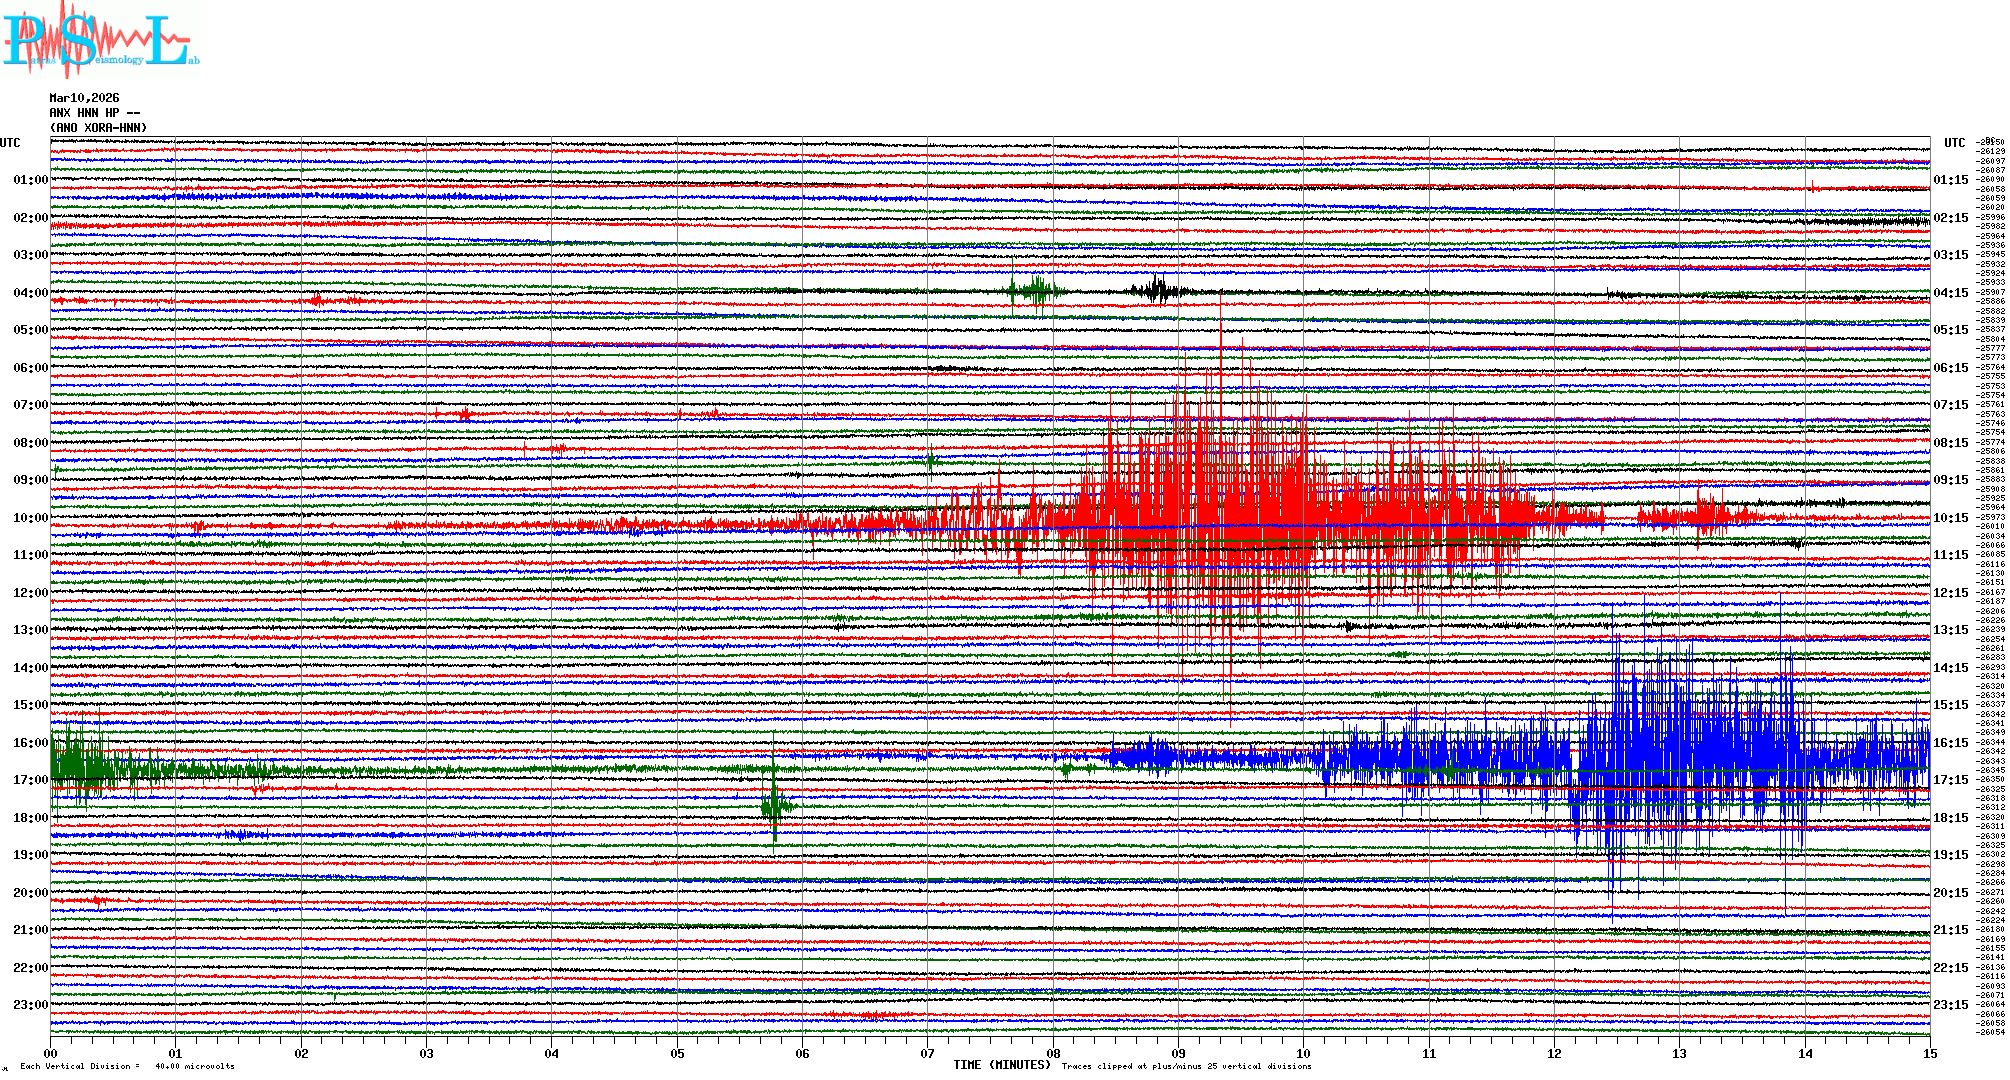The width and height of the screenshot is (2010, 1080).
Task: Select the 16:00 hour label on left
Action: point(30,743)
